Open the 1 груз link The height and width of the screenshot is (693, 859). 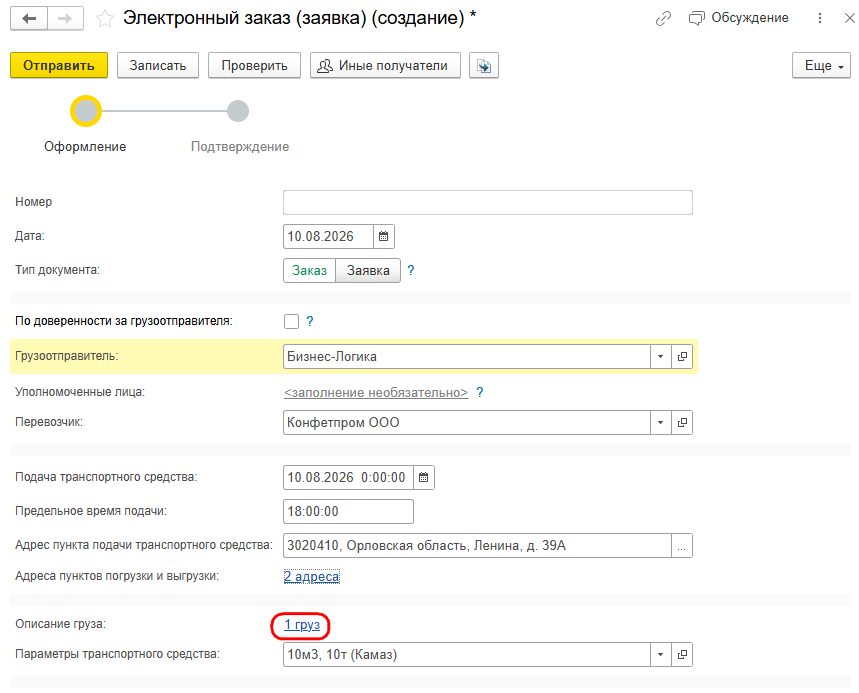click(x=302, y=625)
